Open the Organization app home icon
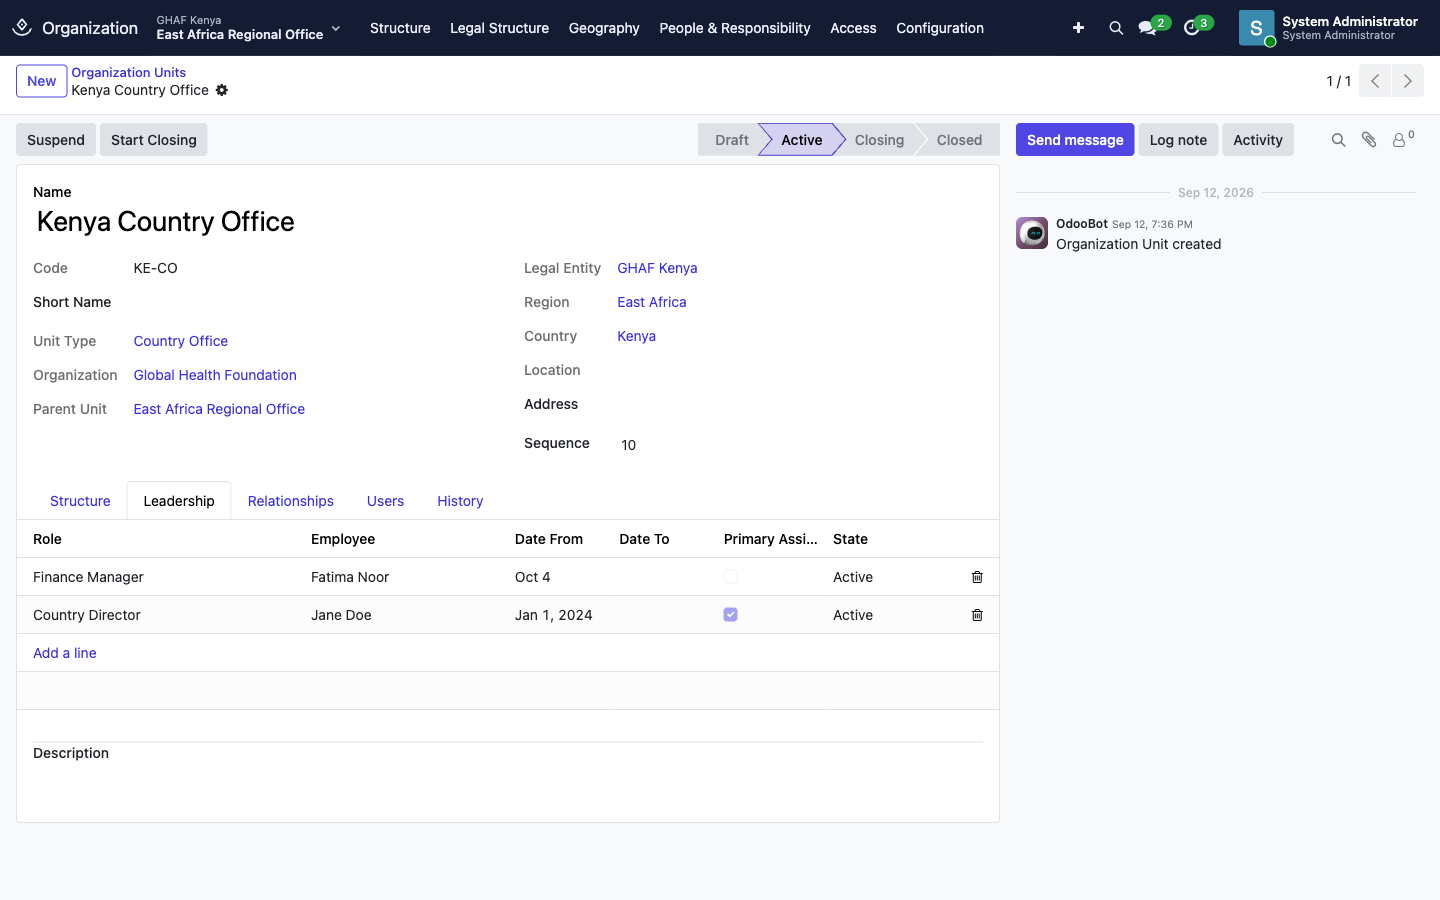Screen dimensions: 1440x900 (x=22, y=28)
